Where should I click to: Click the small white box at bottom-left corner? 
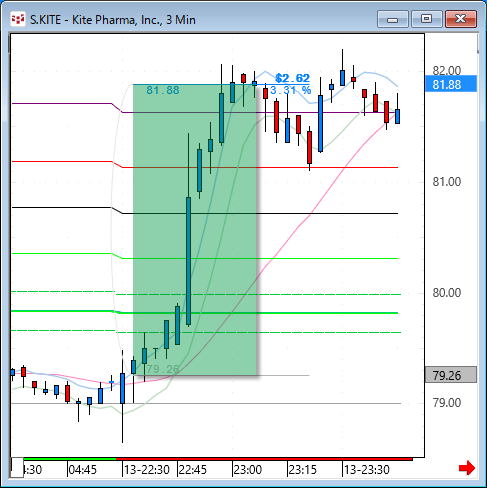17,467
